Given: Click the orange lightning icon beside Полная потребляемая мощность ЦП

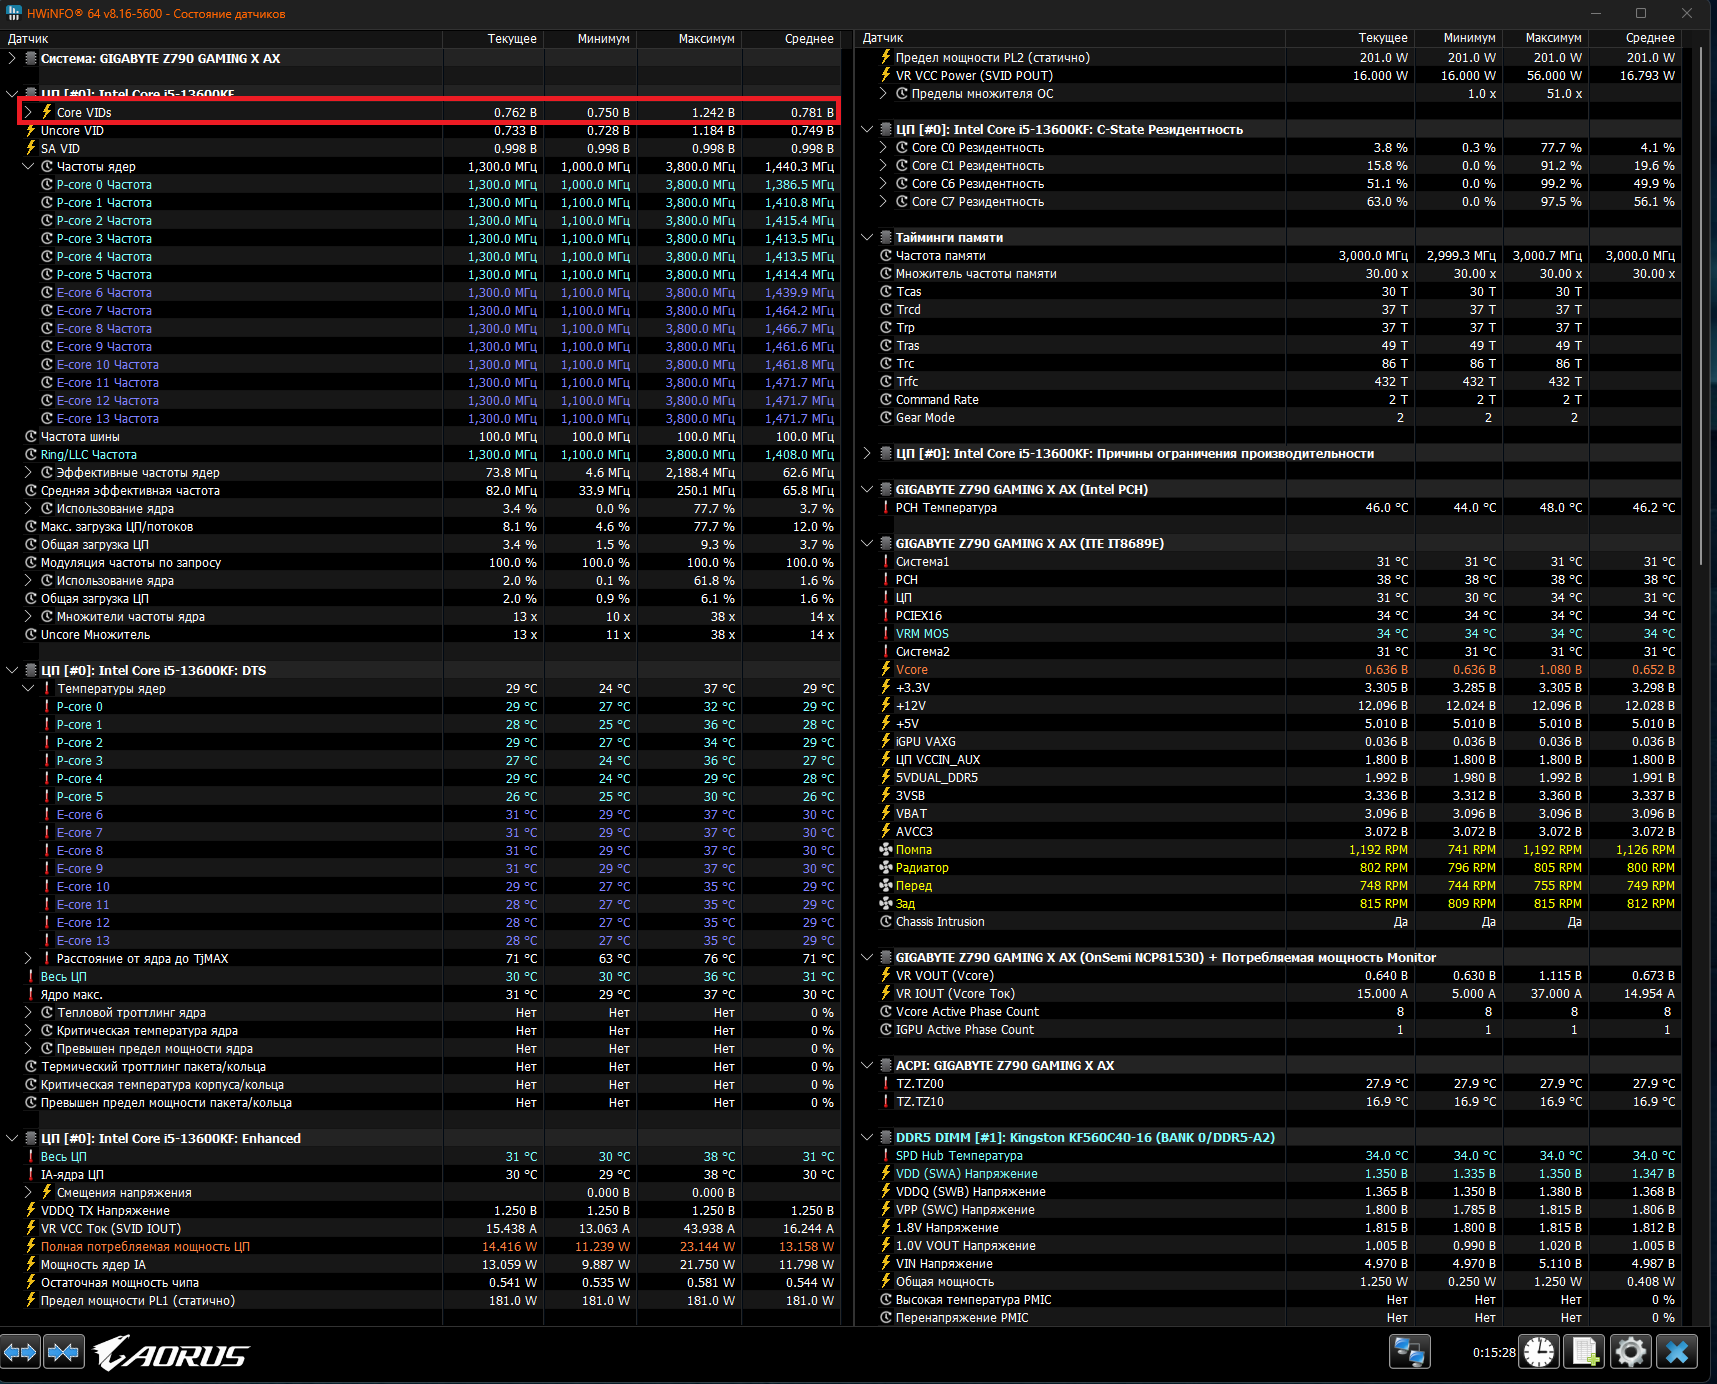Looking at the screenshot, I should click(31, 1246).
